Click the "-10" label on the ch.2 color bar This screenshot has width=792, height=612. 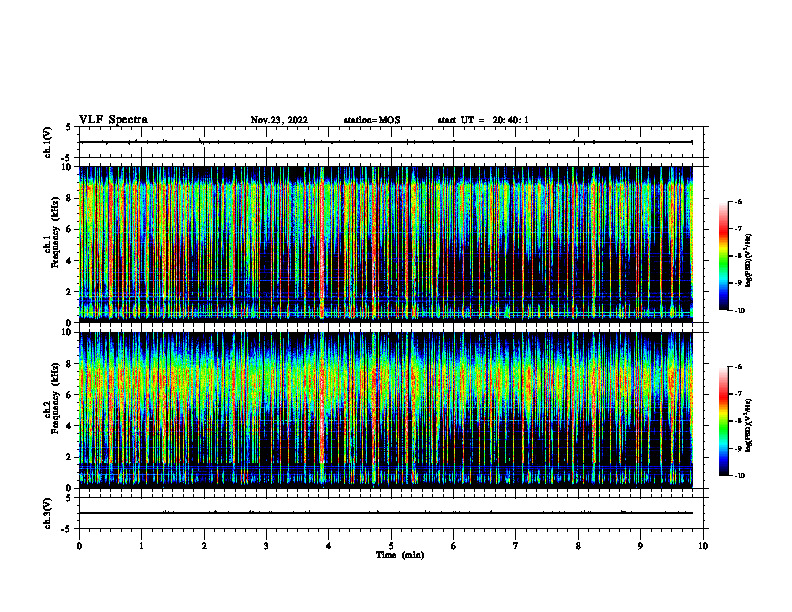point(739,476)
